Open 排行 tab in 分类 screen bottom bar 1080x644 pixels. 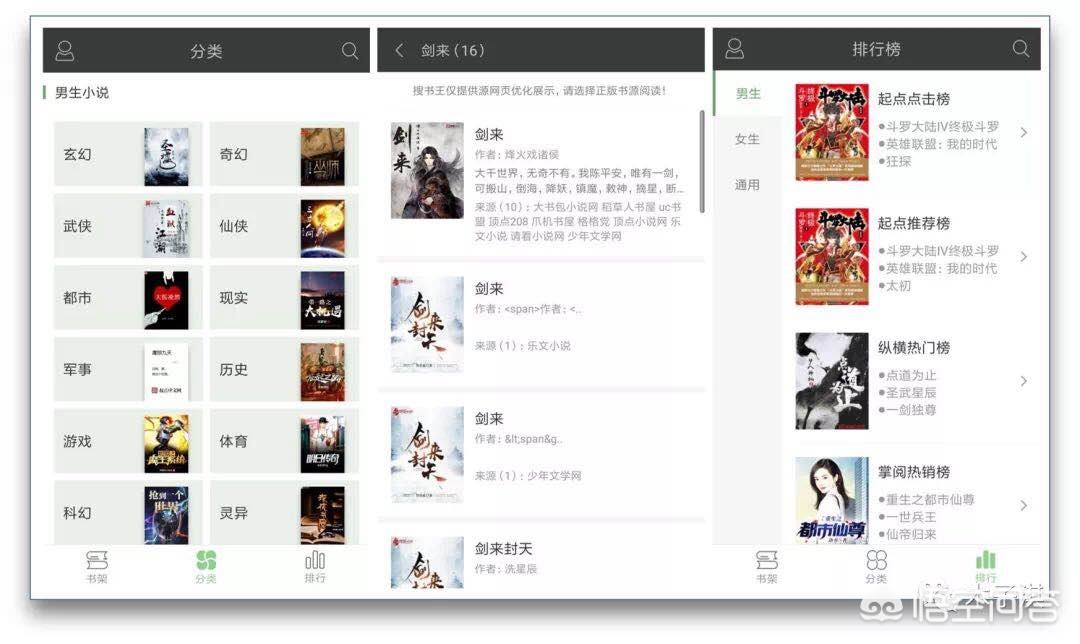click(x=315, y=566)
